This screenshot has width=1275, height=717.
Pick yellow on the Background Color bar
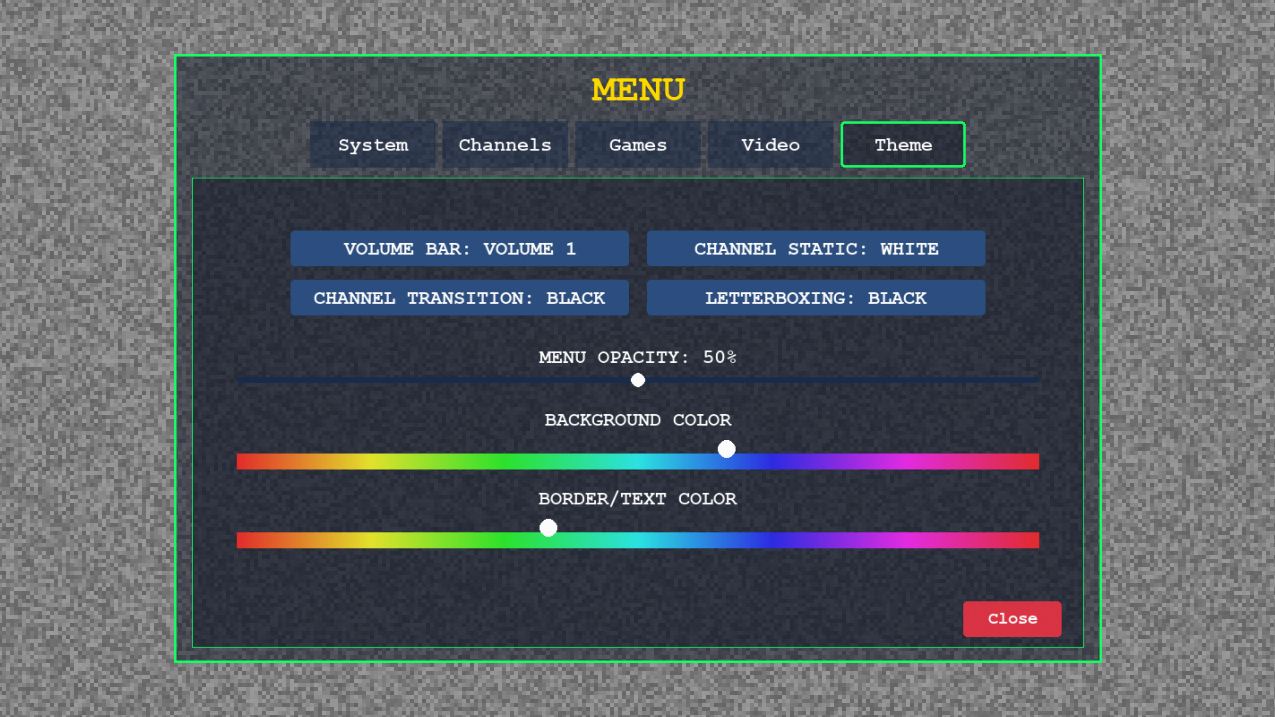point(370,461)
